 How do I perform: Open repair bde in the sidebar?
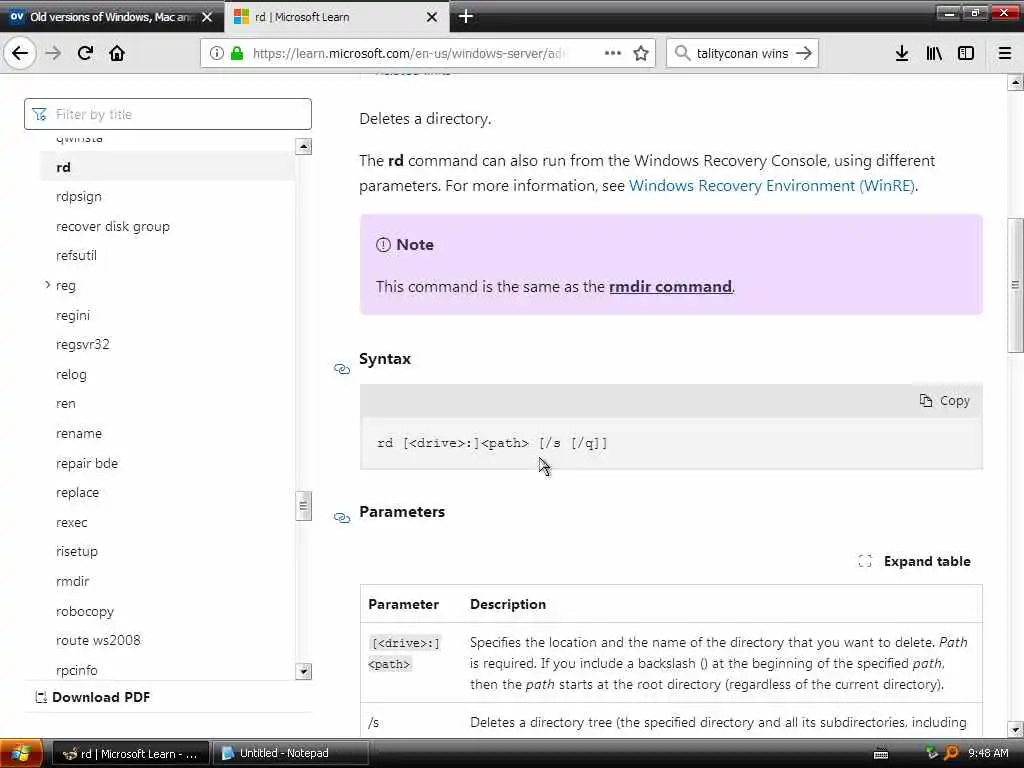[x=87, y=463]
